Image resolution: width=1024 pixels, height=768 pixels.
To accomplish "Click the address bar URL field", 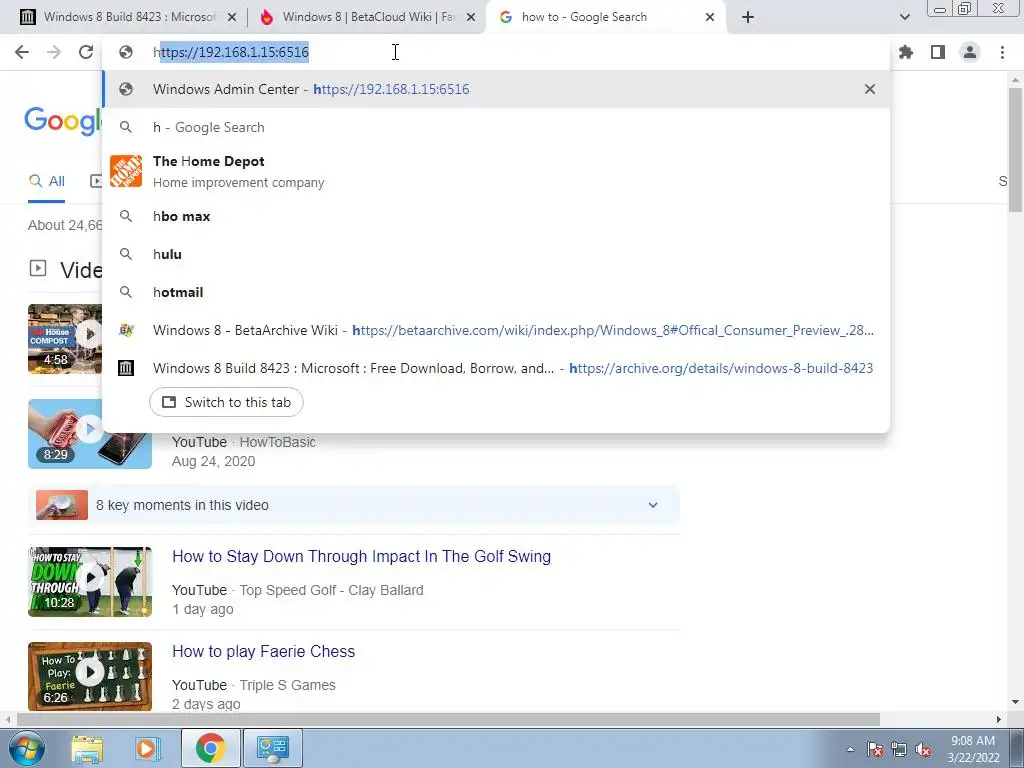I will (x=496, y=52).
